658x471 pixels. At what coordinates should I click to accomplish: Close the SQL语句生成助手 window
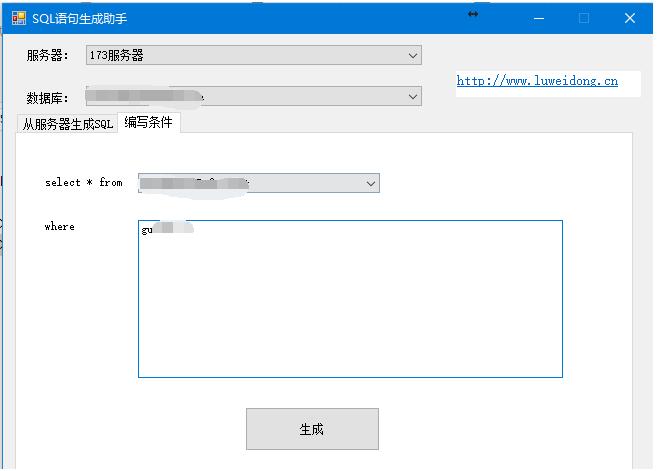630,18
